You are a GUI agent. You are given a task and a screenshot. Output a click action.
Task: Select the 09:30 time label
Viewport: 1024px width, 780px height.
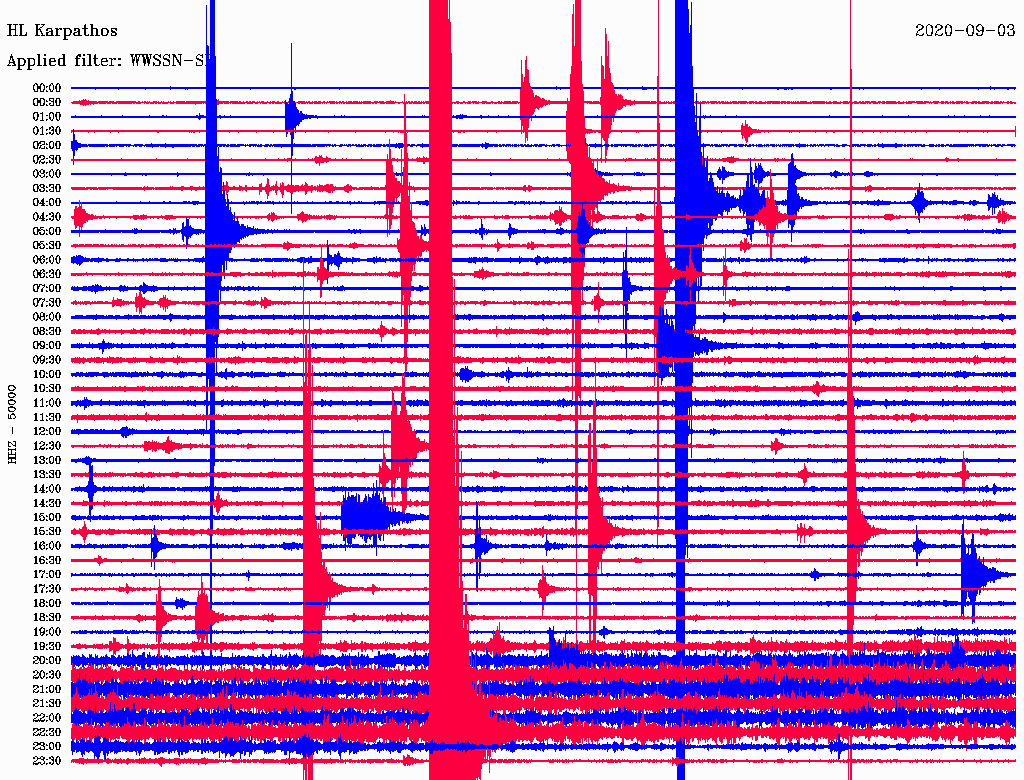pos(47,361)
